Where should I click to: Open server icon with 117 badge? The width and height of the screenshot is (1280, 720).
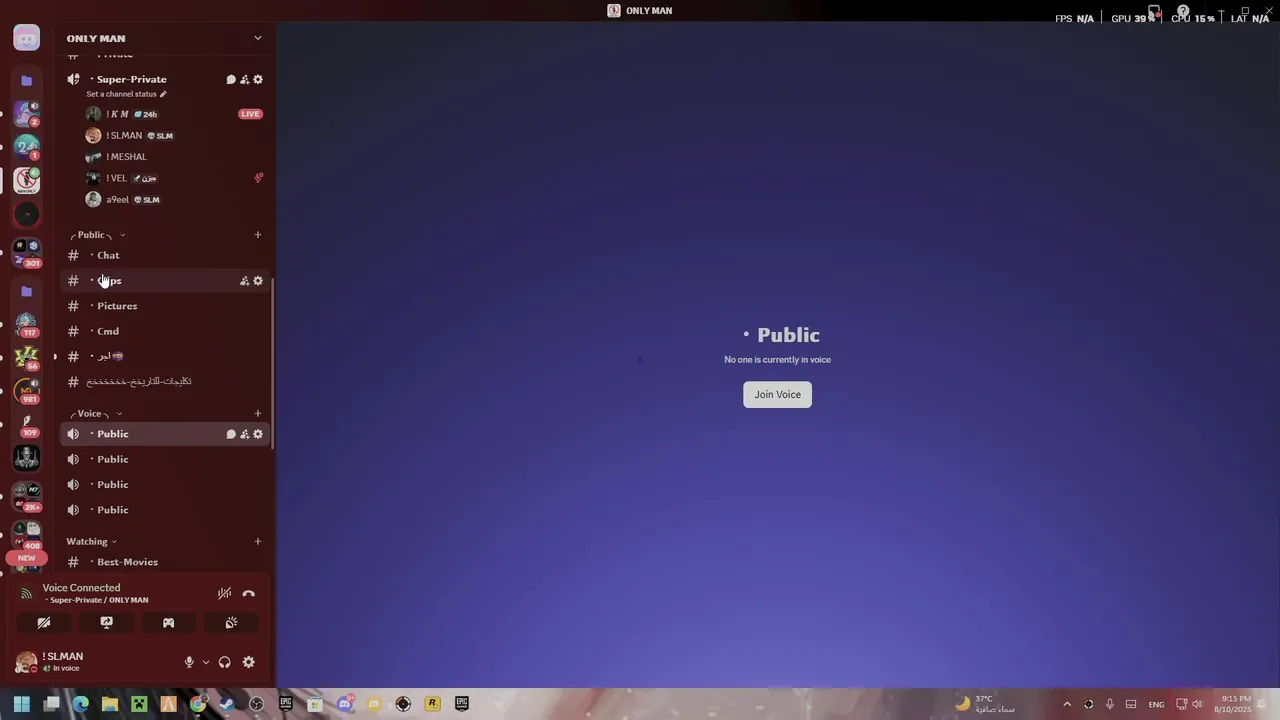[x=27, y=323]
